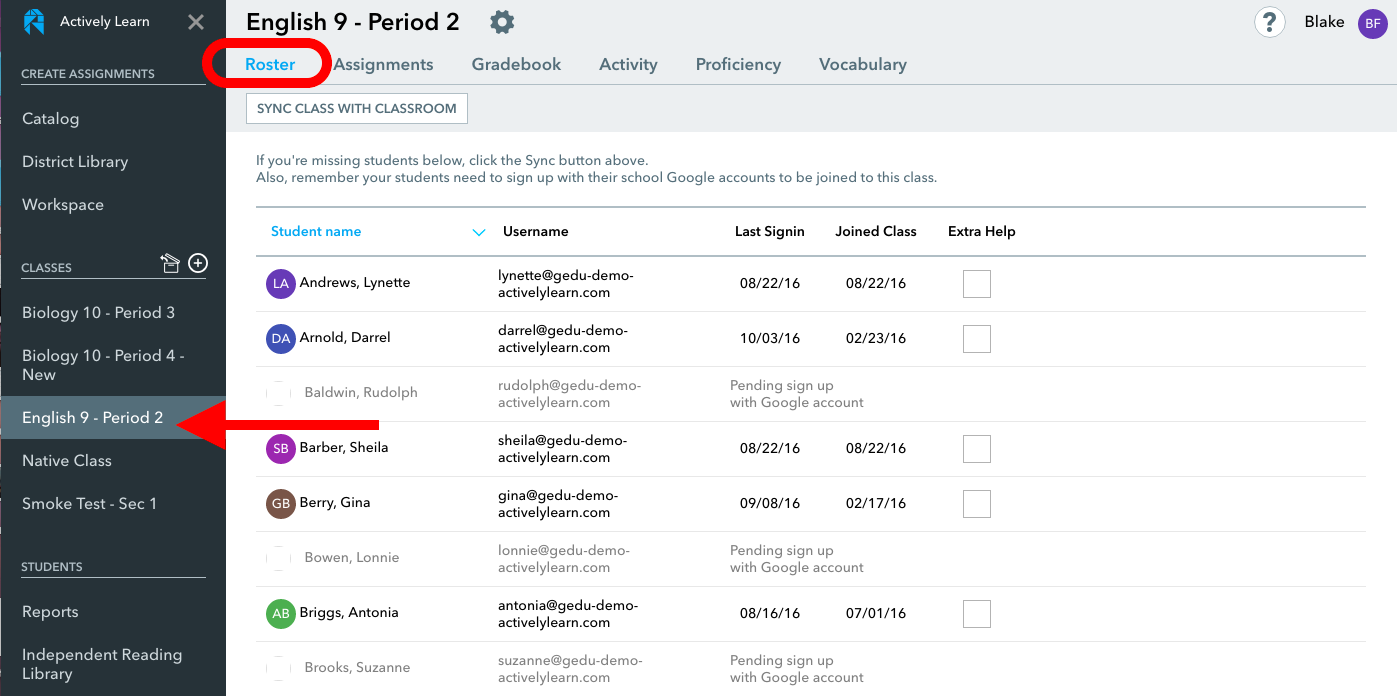
Task: Click the BF user avatar
Action: (x=1372, y=23)
